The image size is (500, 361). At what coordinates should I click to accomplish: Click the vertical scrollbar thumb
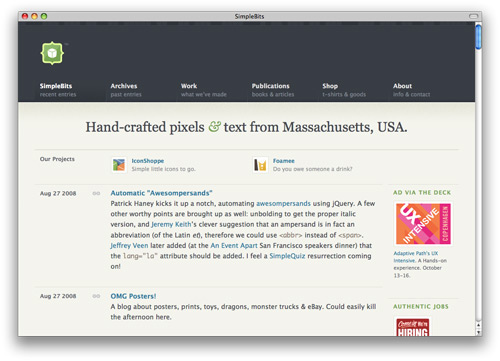(x=479, y=37)
